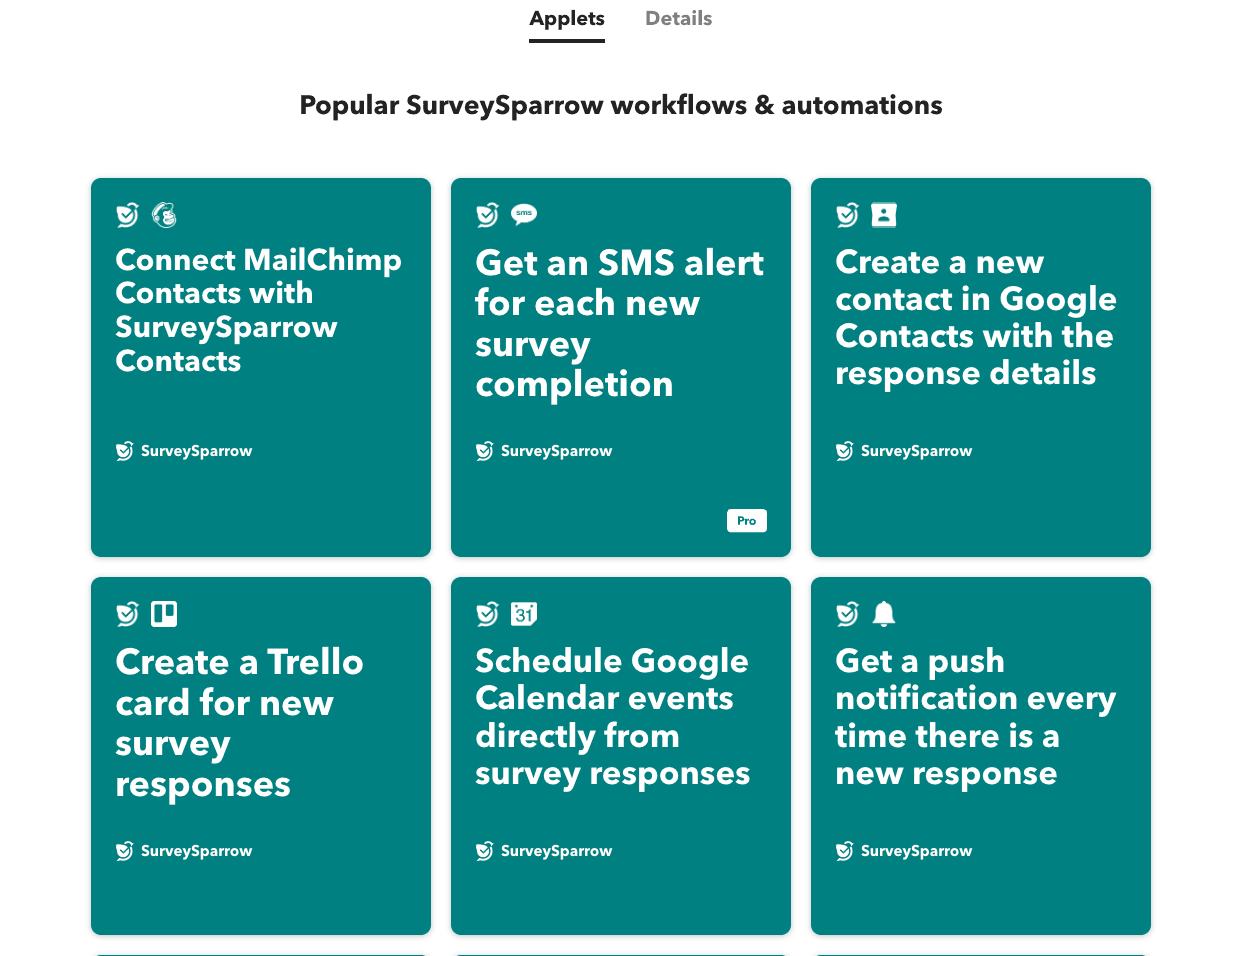
Task: Click the SurveySparrow link under the Google Contacts applet
Action: click(x=916, y=451)
